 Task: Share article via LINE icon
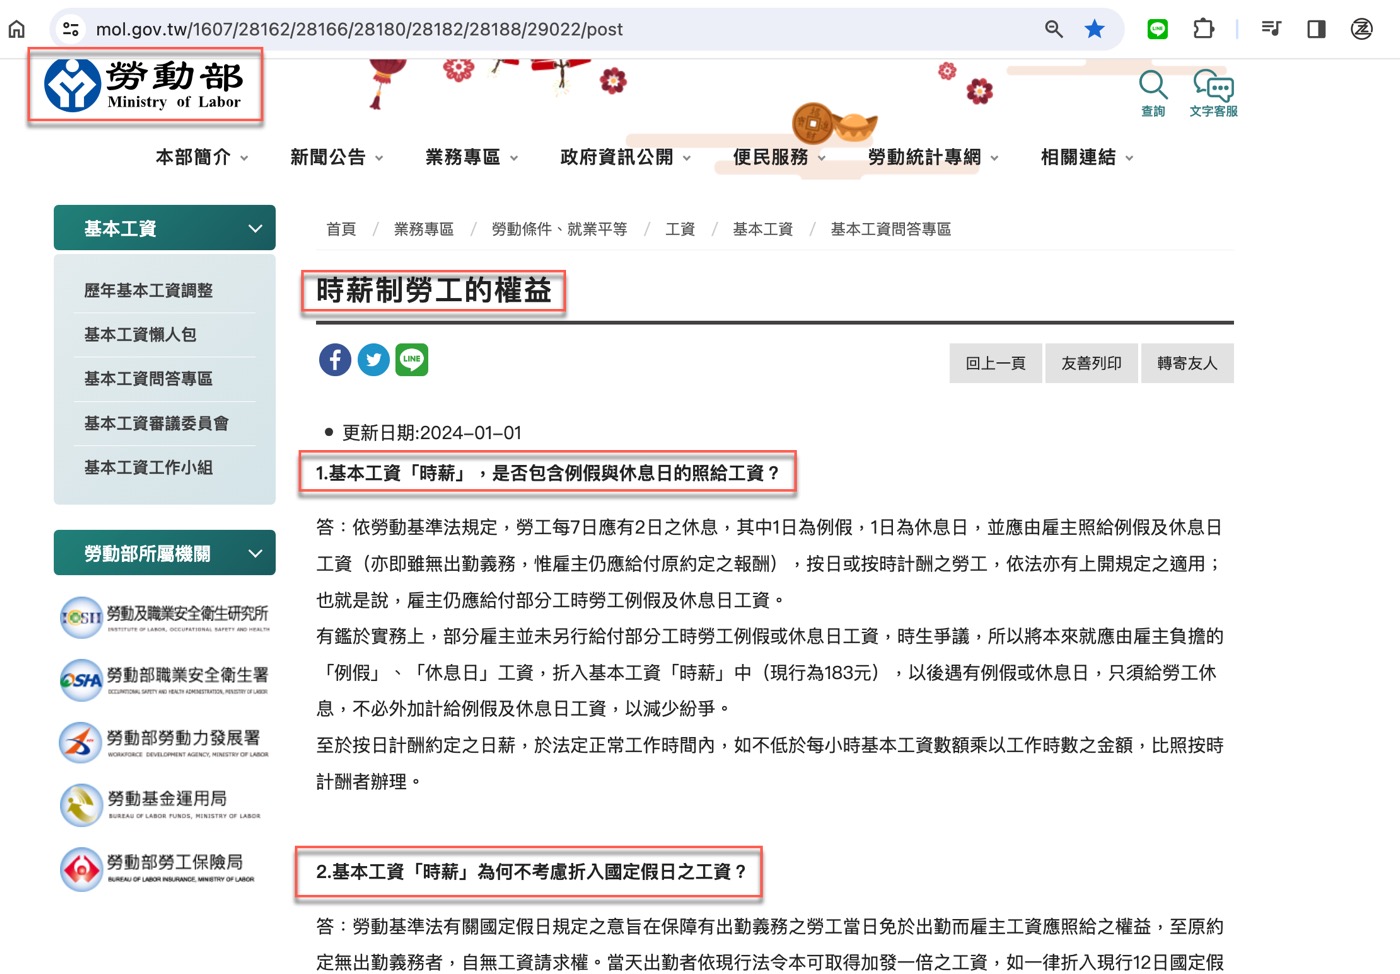point(412,359)
